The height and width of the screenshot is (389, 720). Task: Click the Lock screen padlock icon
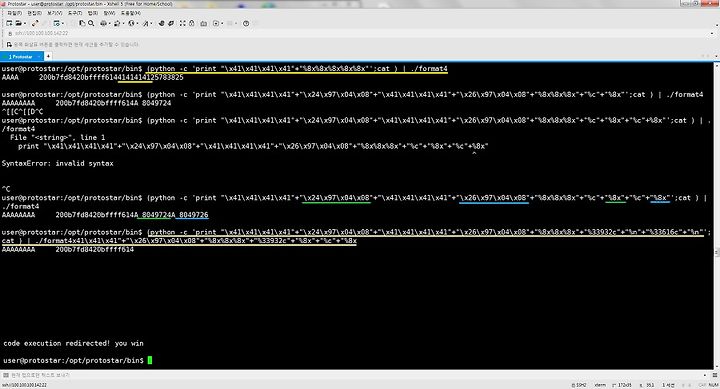pyautogui.click(x=191, y=23)
